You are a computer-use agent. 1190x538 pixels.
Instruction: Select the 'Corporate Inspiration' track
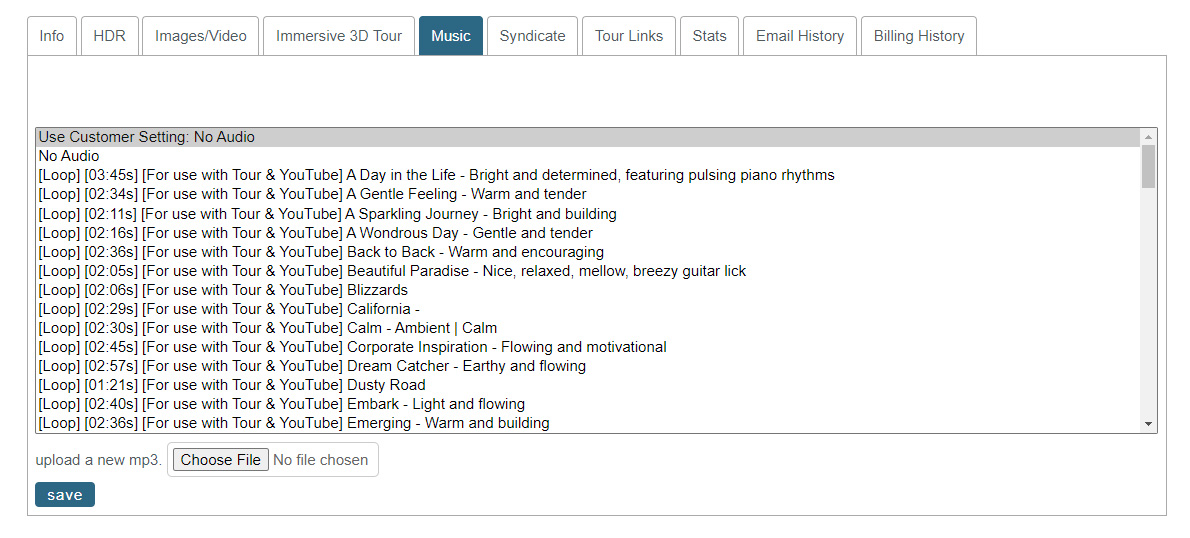588,347
